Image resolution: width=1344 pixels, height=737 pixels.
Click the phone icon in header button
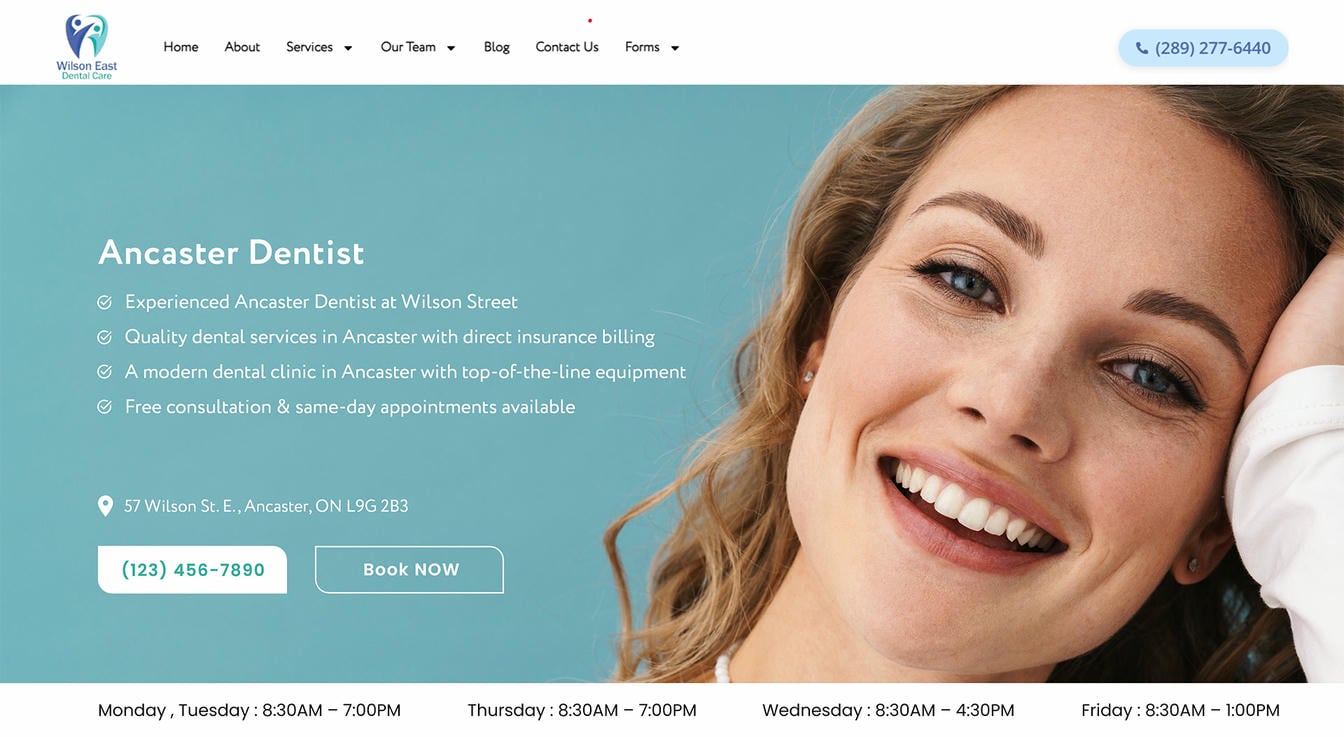(1142, 48)
